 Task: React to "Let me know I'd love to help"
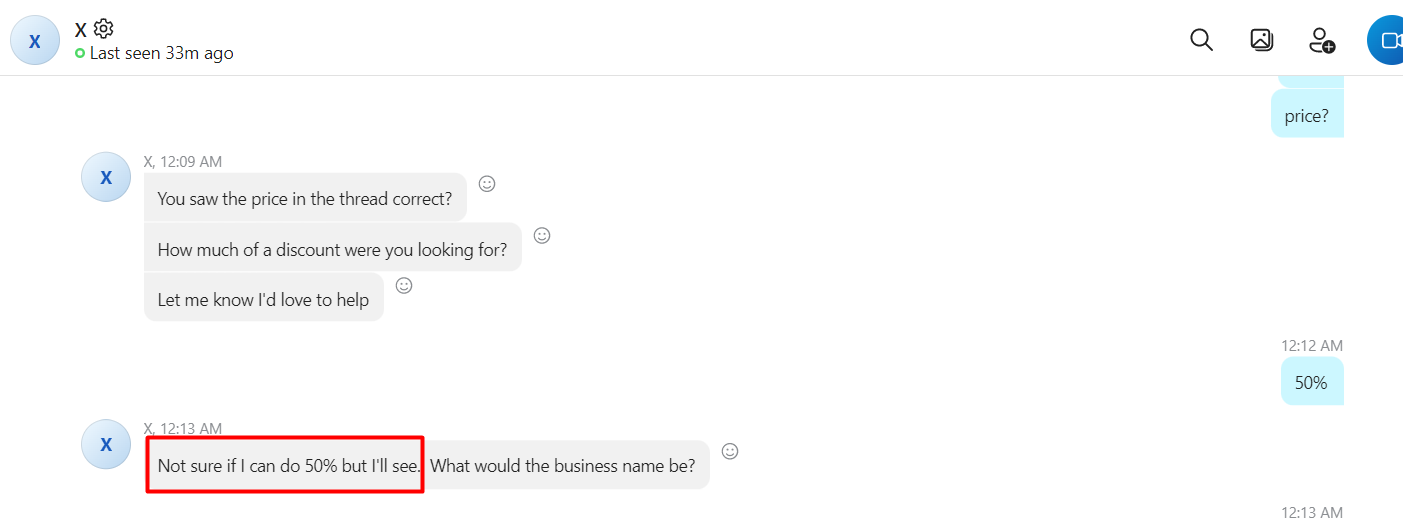tap(404, 285)
